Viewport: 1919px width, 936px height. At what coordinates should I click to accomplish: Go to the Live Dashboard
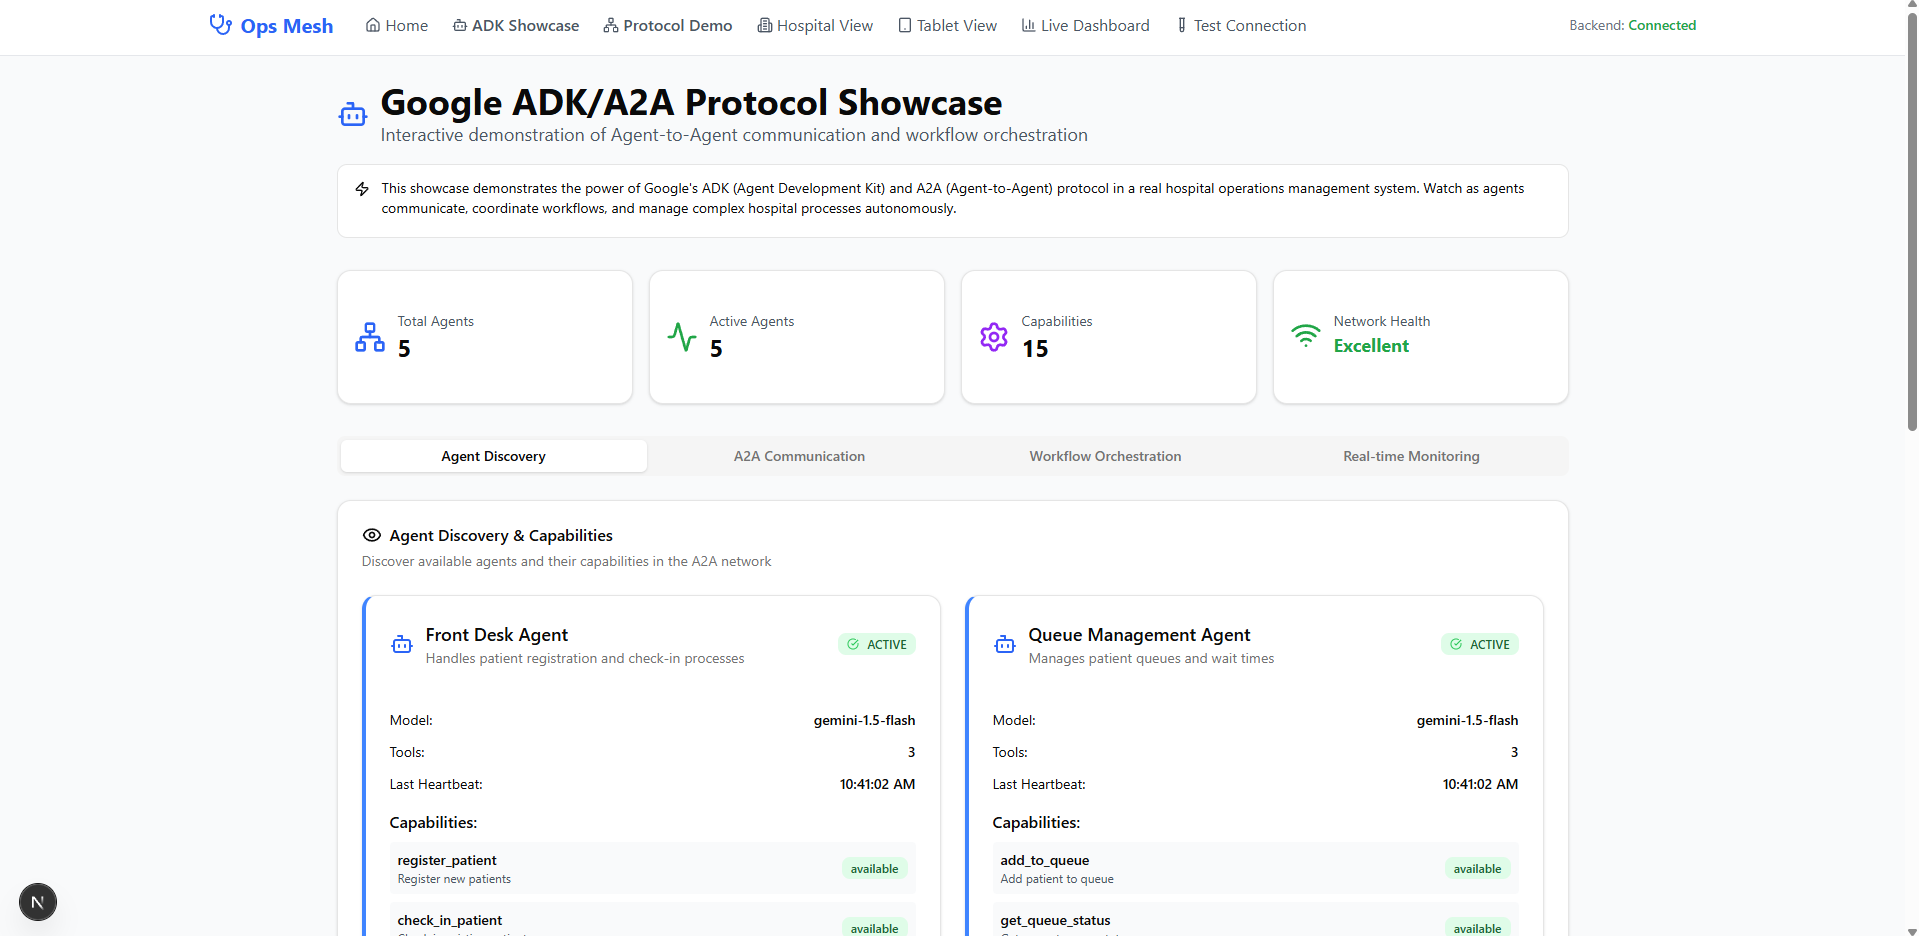[1085, 25]
